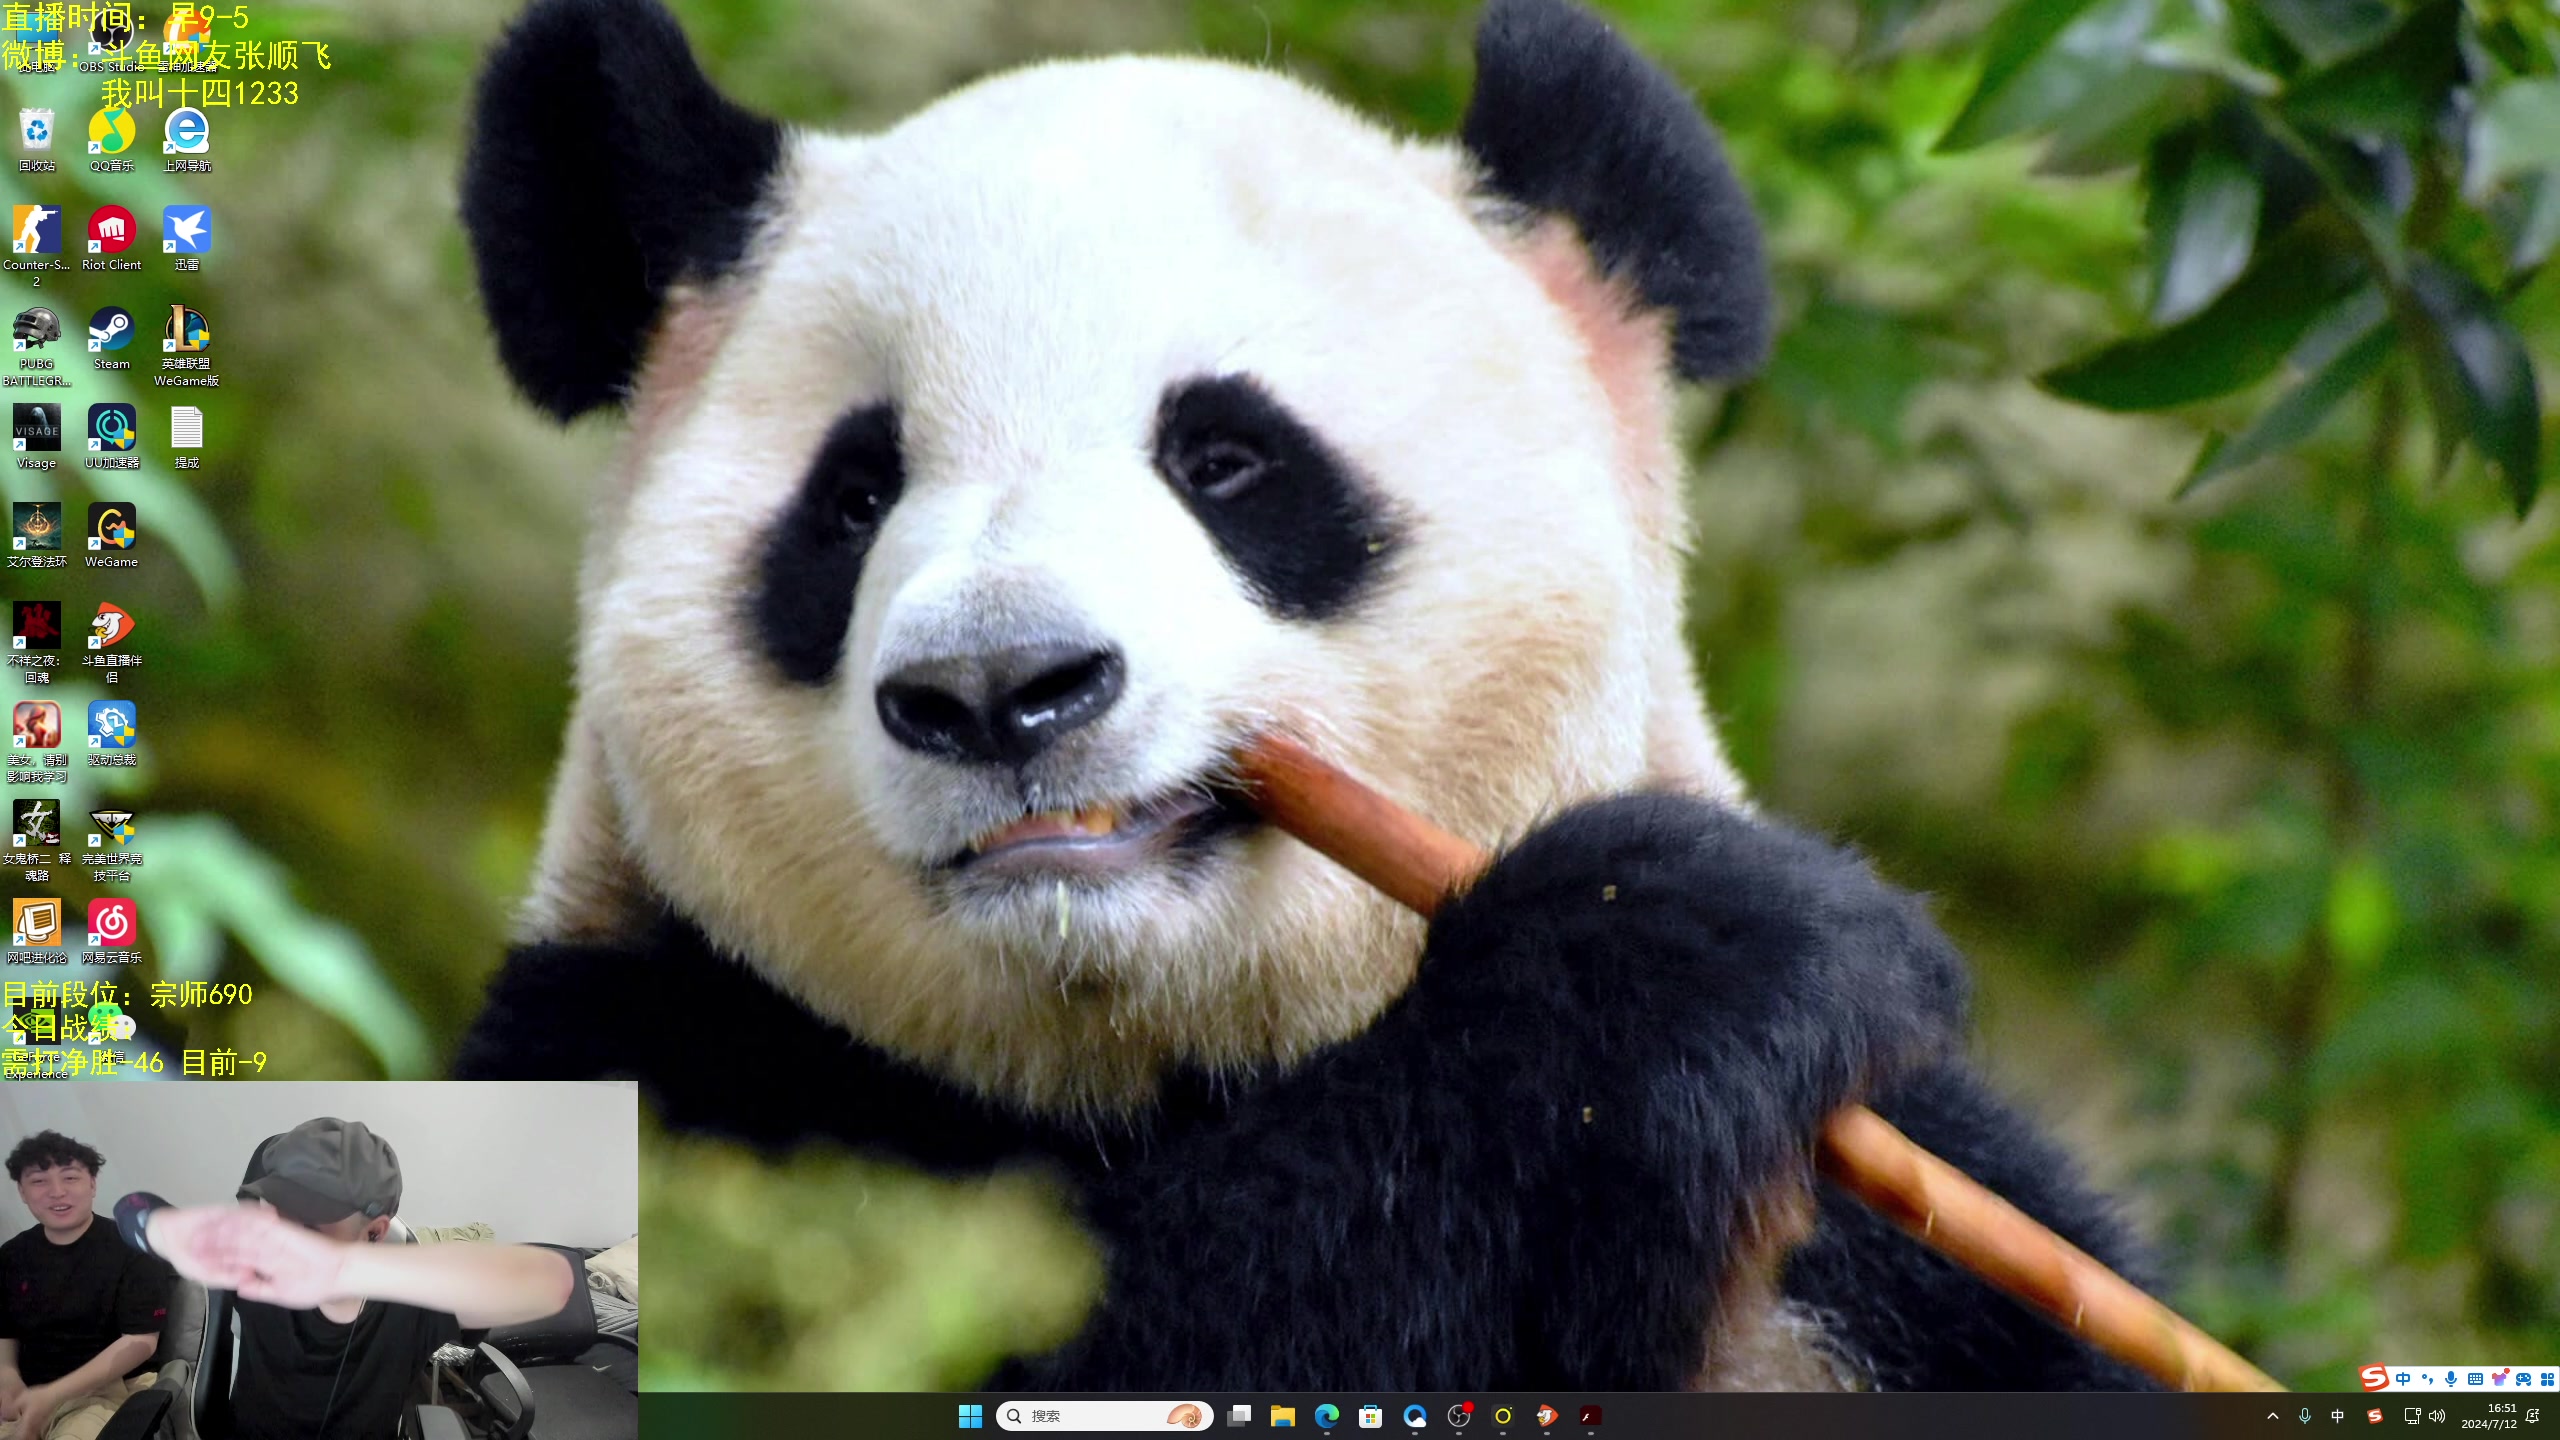Open the volume control in the tray
This screenshot has height=1440, width=2560.
(2437, 1416)
